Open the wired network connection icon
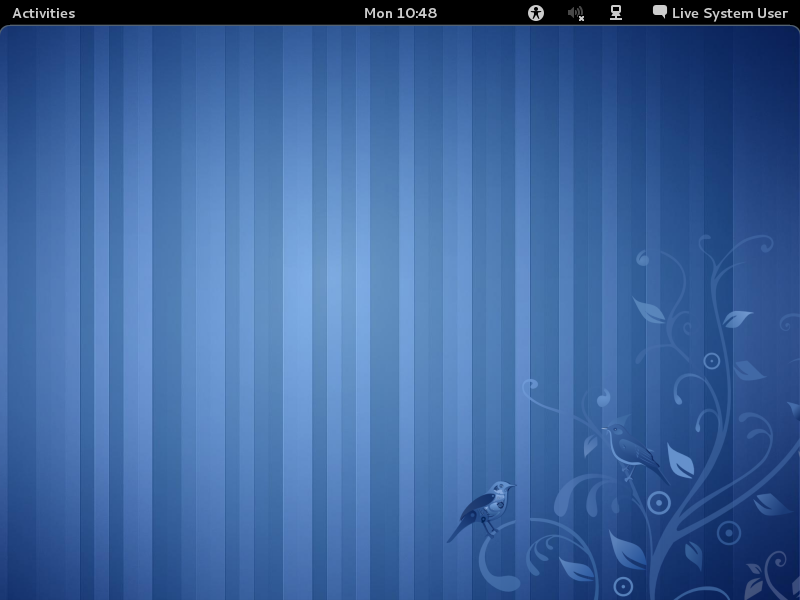 (x=616, y=13)
